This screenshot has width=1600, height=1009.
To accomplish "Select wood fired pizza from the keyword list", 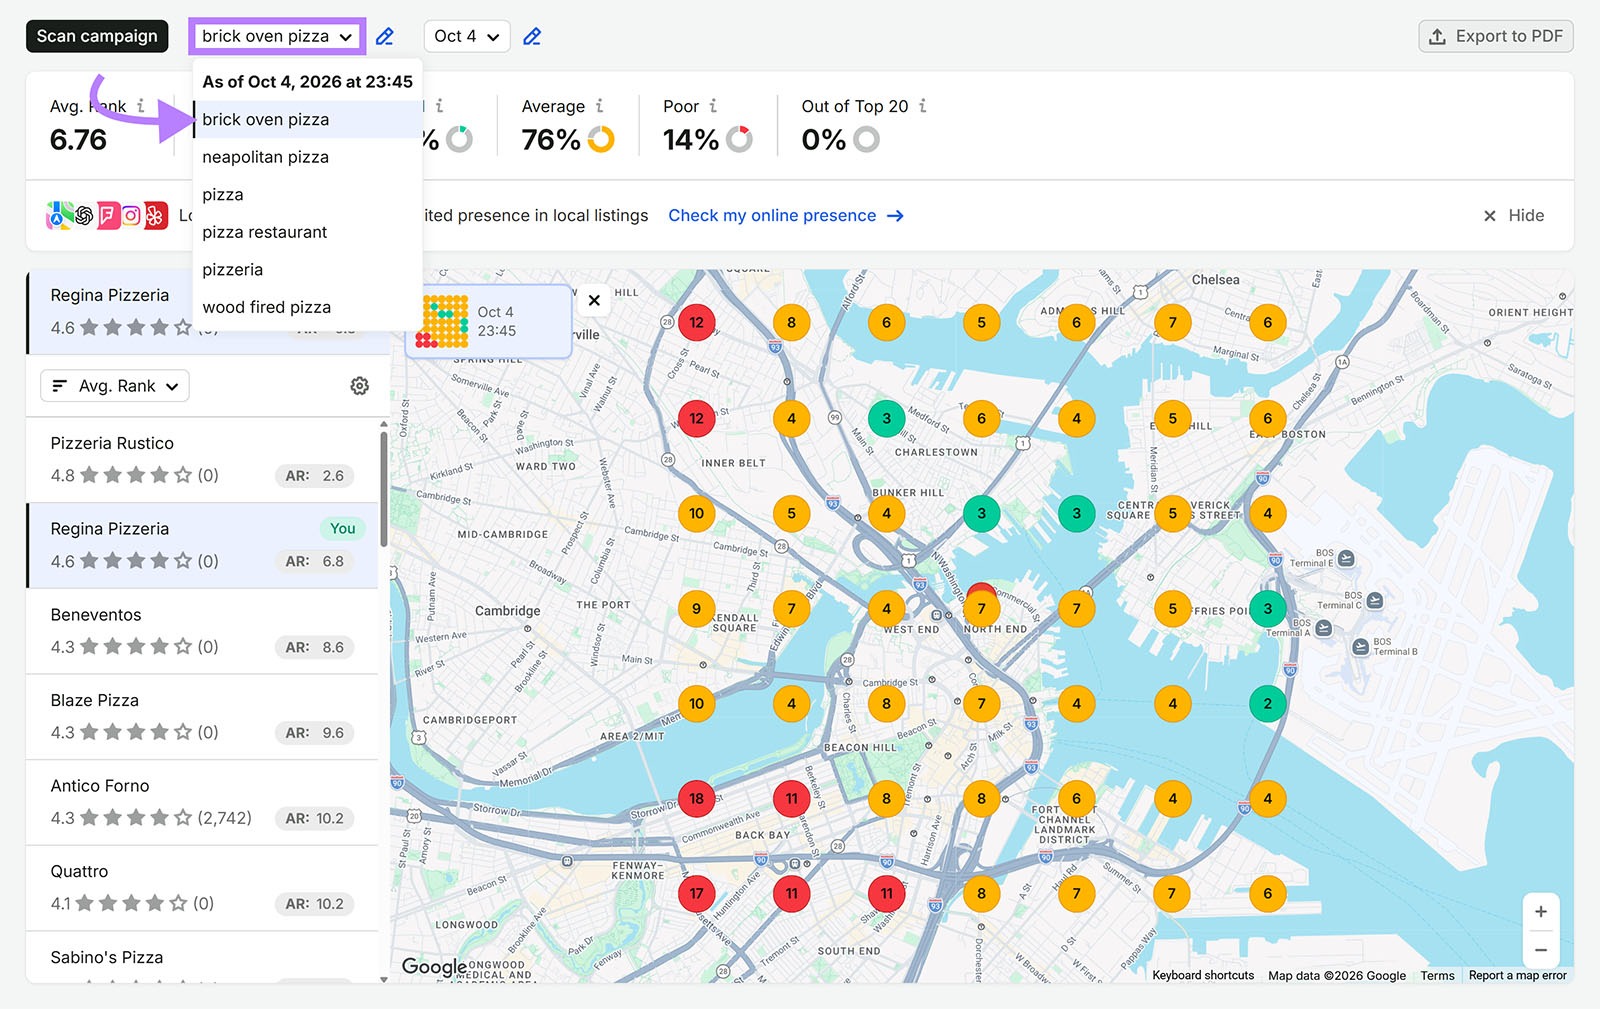I will (307, 307).
